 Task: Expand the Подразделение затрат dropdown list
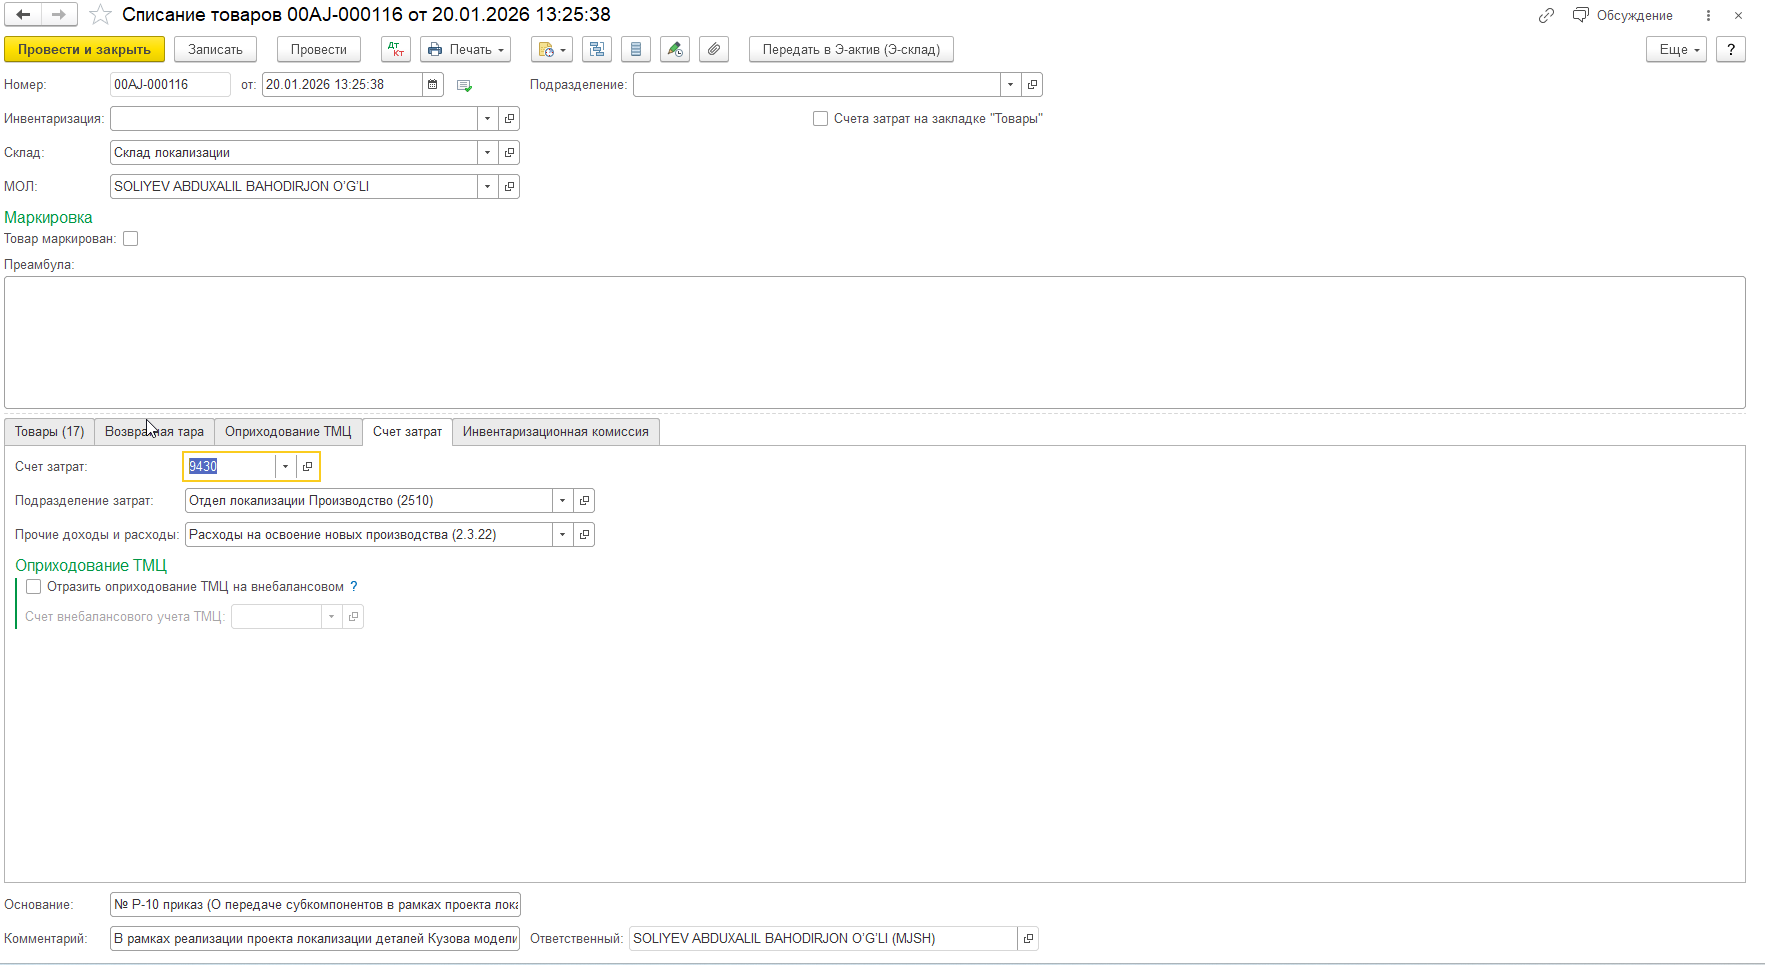(x=562, y=501)
